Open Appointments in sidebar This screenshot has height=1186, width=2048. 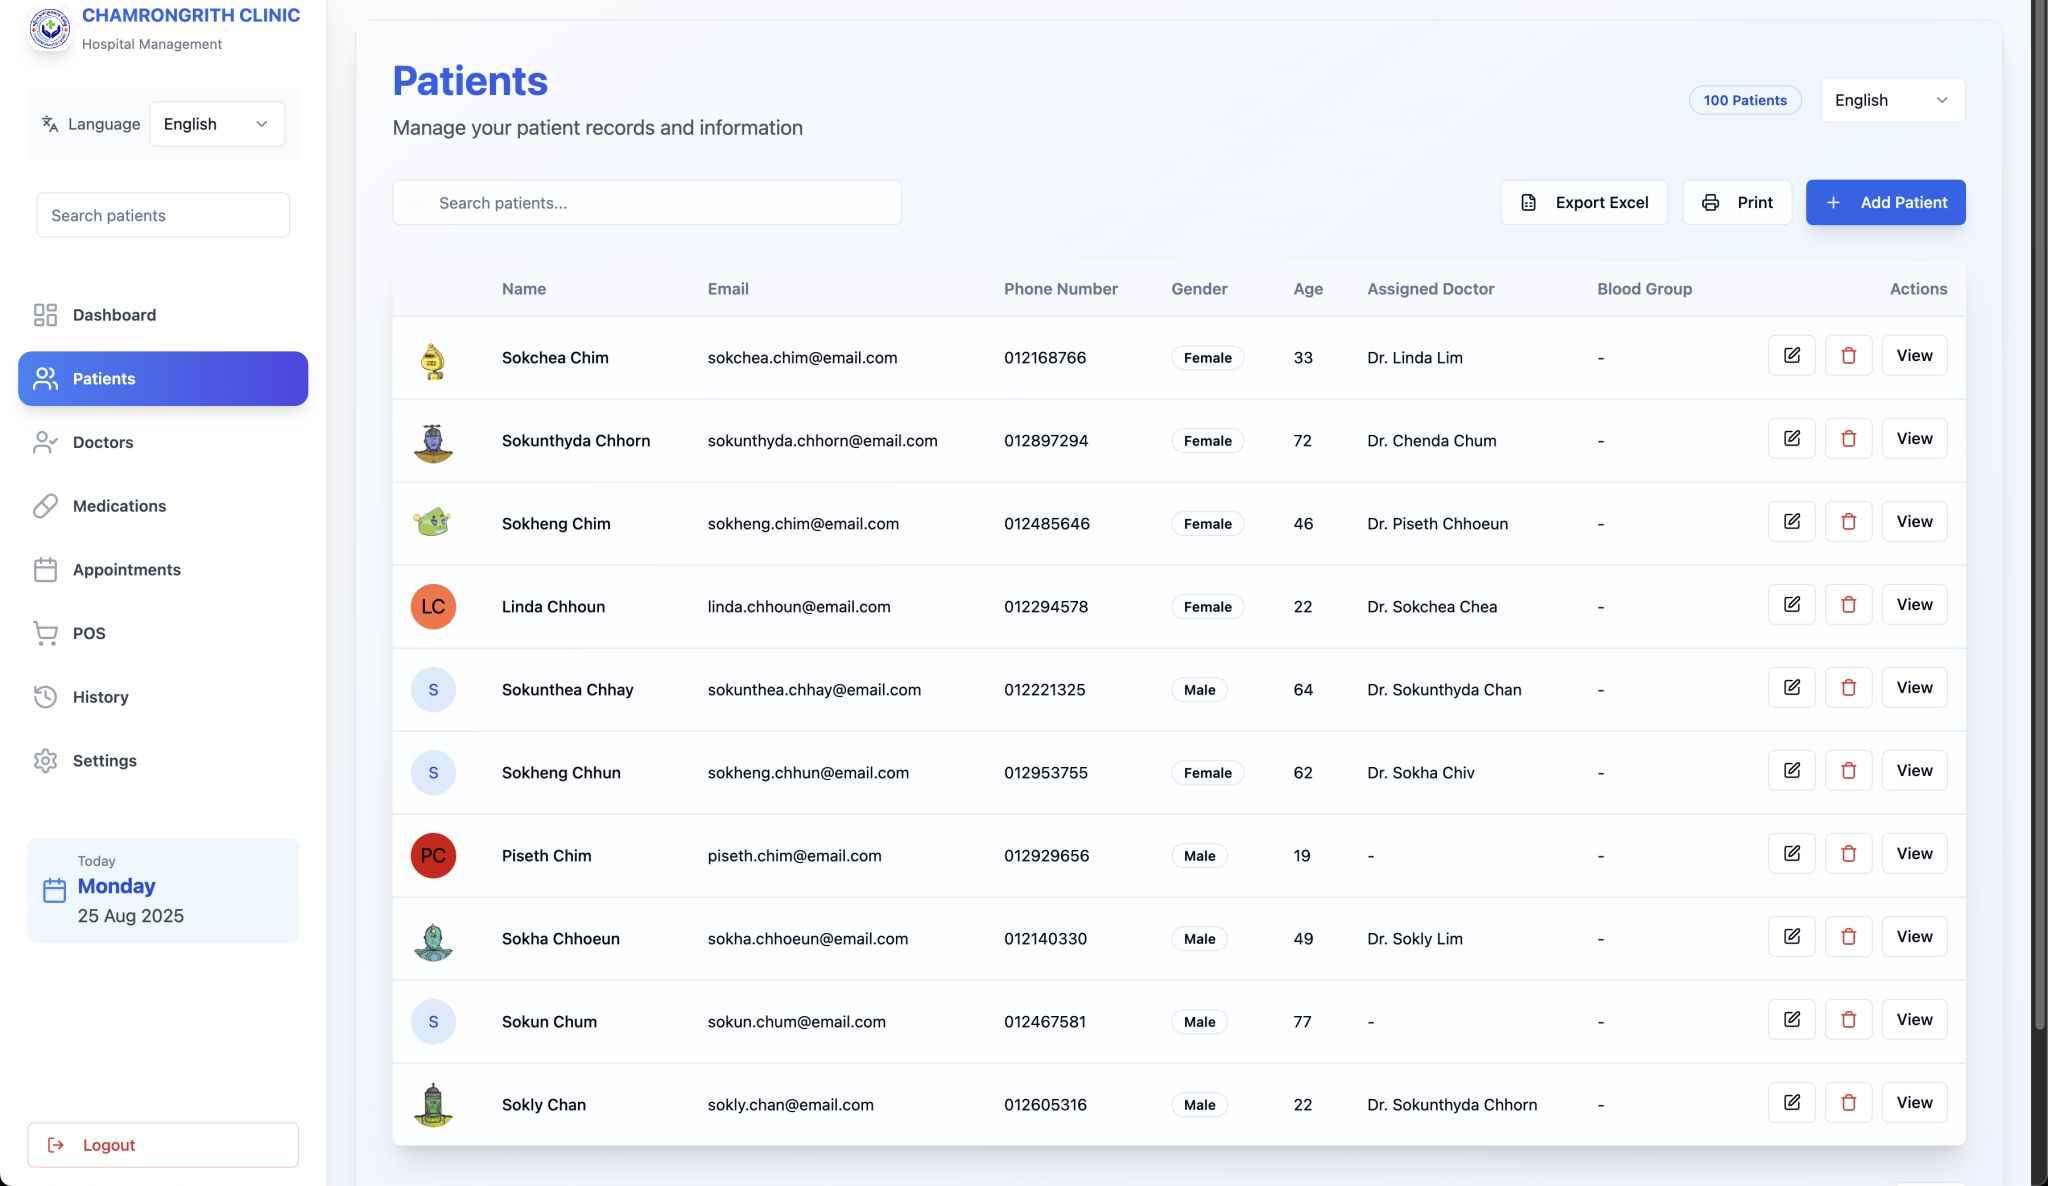point(126,570)
